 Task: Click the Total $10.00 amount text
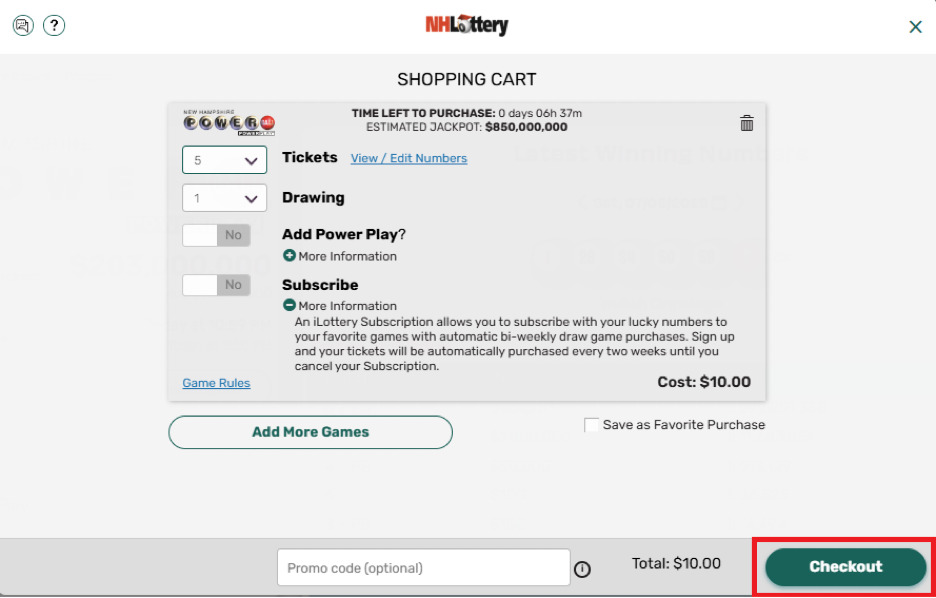coord(676,563)
